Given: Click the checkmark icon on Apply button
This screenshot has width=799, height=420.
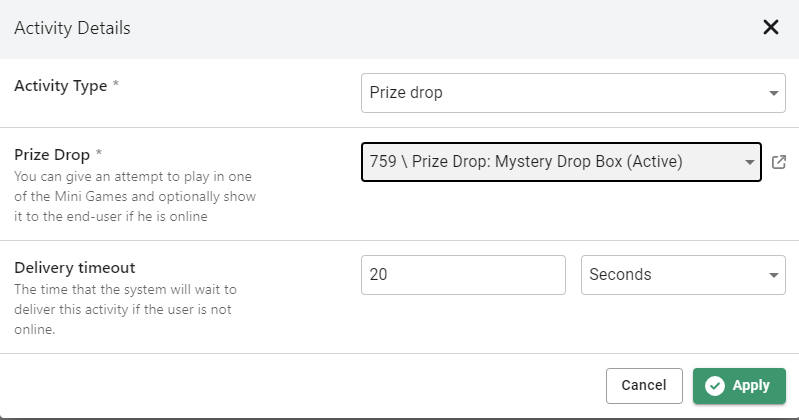Looking at the screenshot, I should point(714,386).
